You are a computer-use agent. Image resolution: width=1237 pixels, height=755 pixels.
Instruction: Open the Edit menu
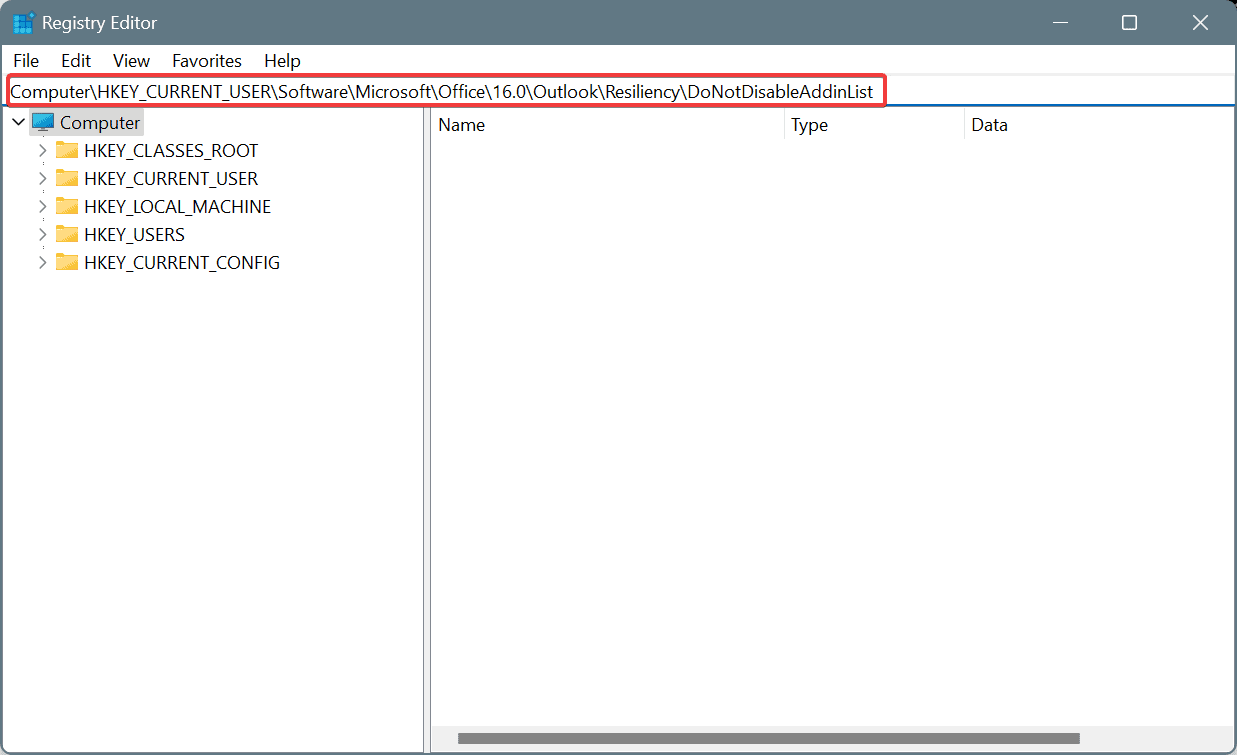click(x=76, y=61)
